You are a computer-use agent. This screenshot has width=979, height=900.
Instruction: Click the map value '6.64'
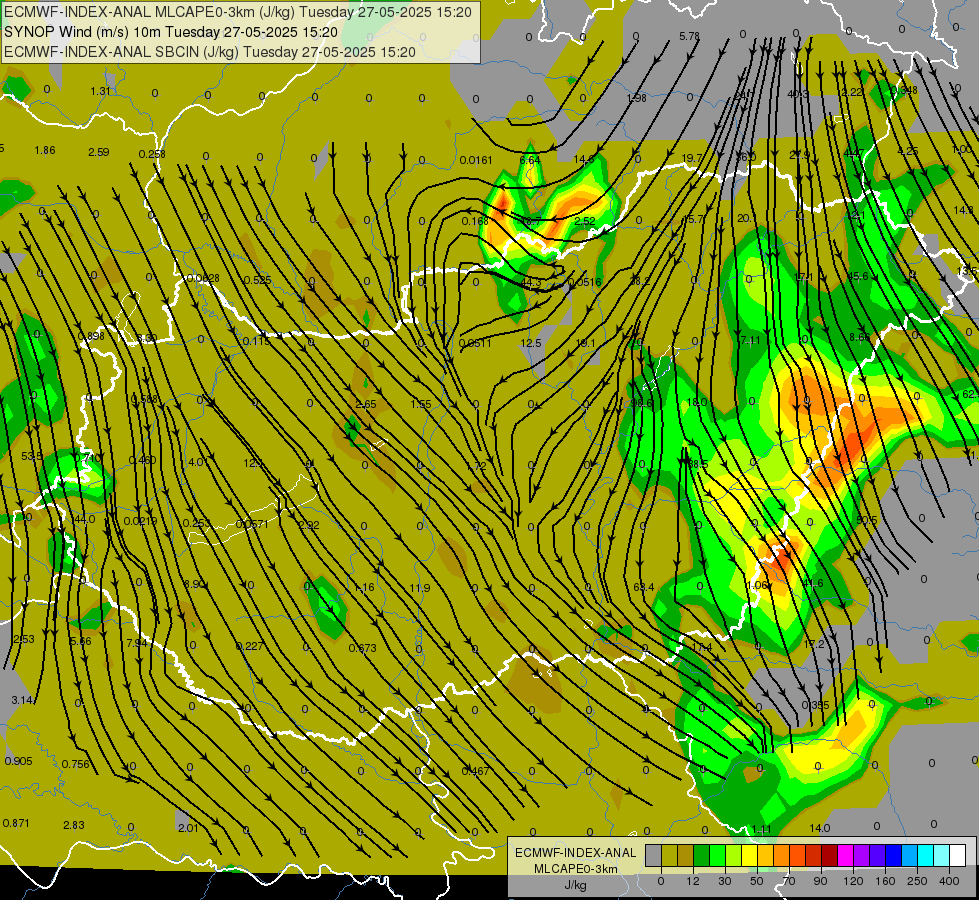coord(529,161)
